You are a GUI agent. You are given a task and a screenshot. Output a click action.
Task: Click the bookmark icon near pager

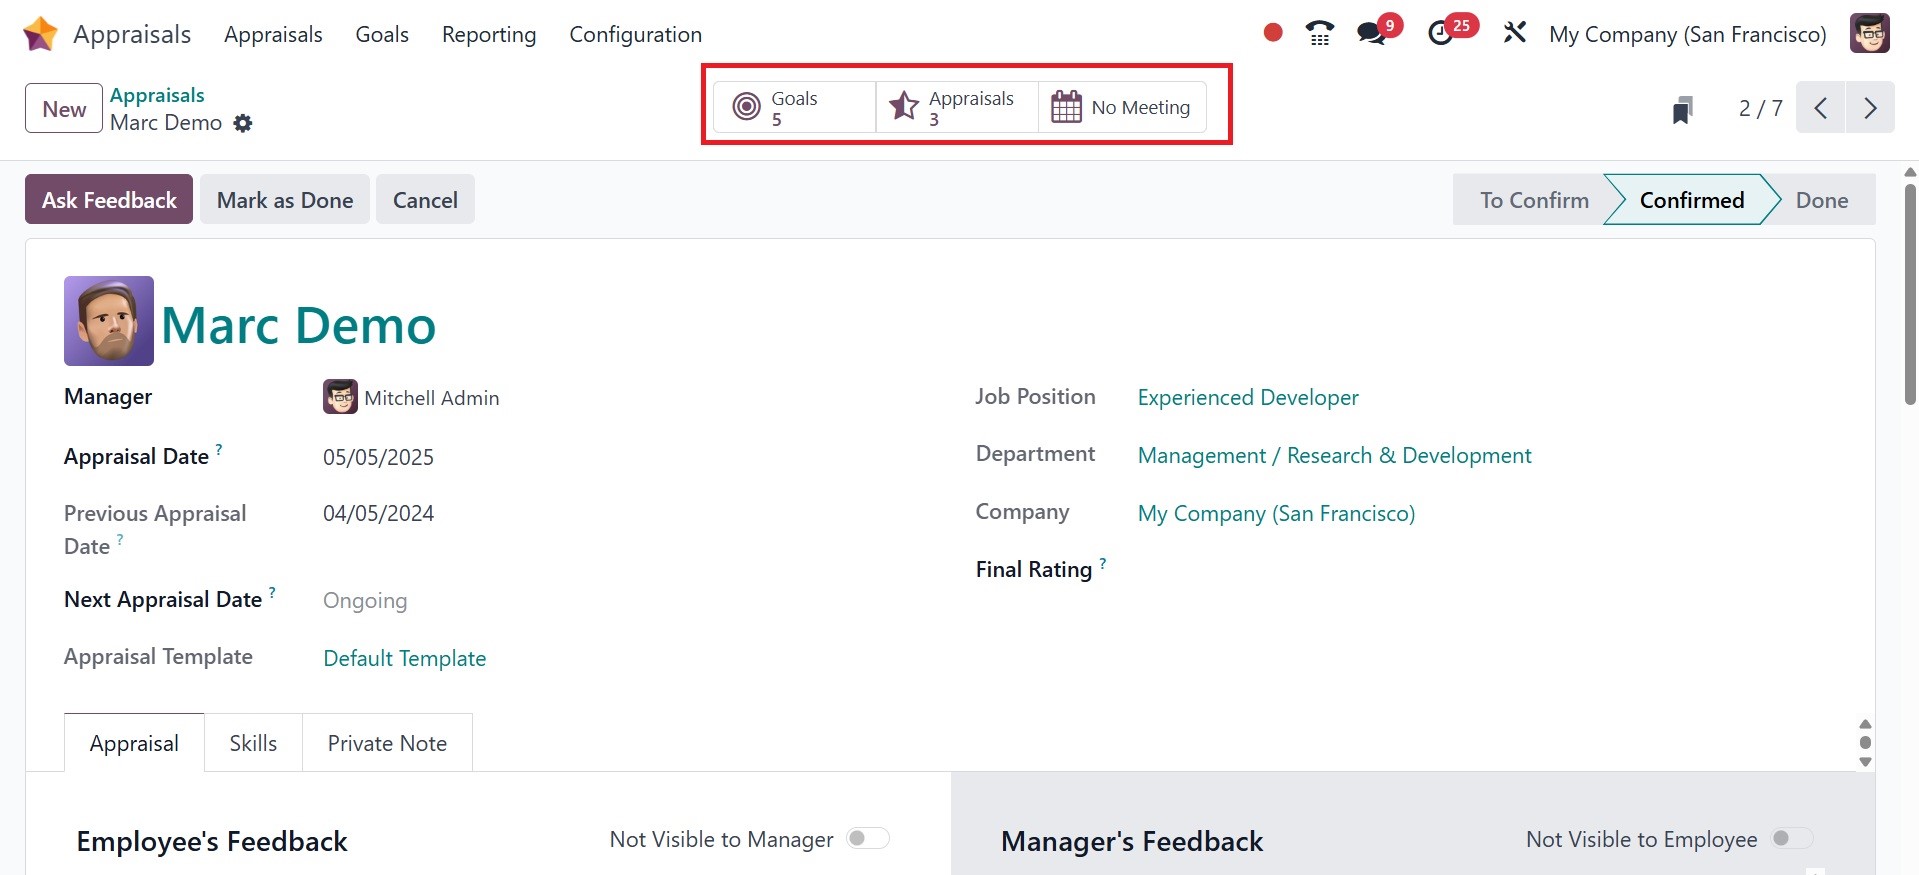(x=1682, y=109)
